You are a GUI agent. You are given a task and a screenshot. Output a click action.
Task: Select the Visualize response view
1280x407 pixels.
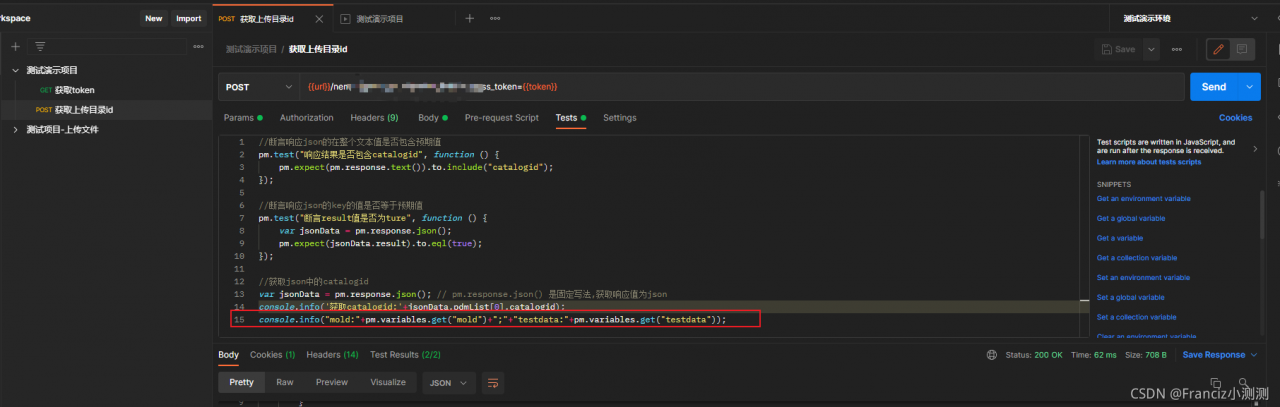pyautogui.click(x=388, y=382)
